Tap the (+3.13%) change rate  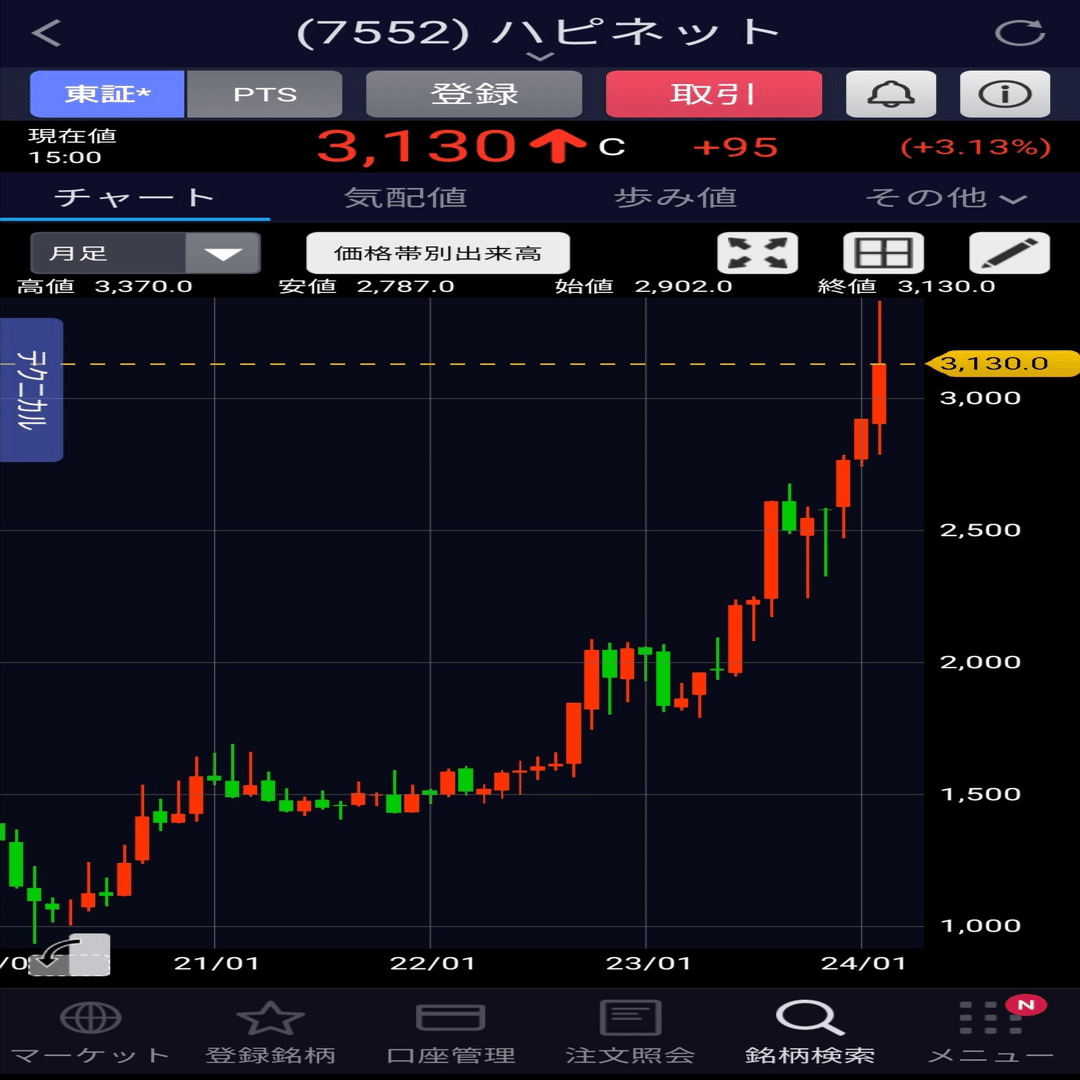975,147
